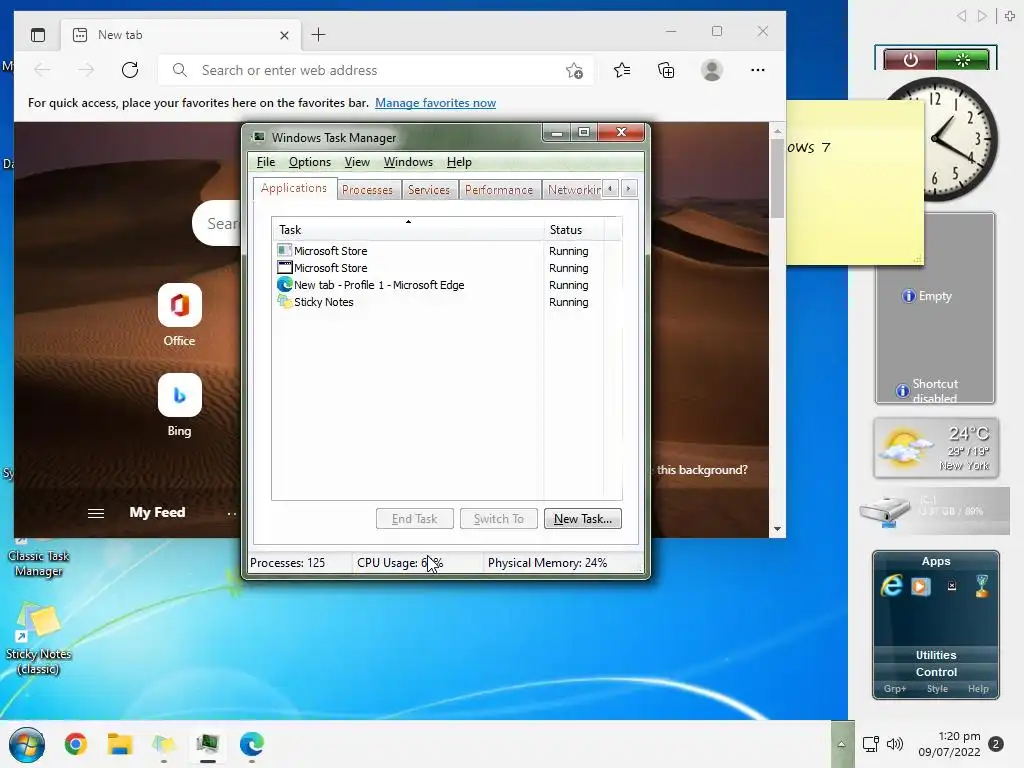Viewport: 1024px width, 768px height.
Task: Switch to Sticky Notes on the taskbar
Action: point(164,744)
